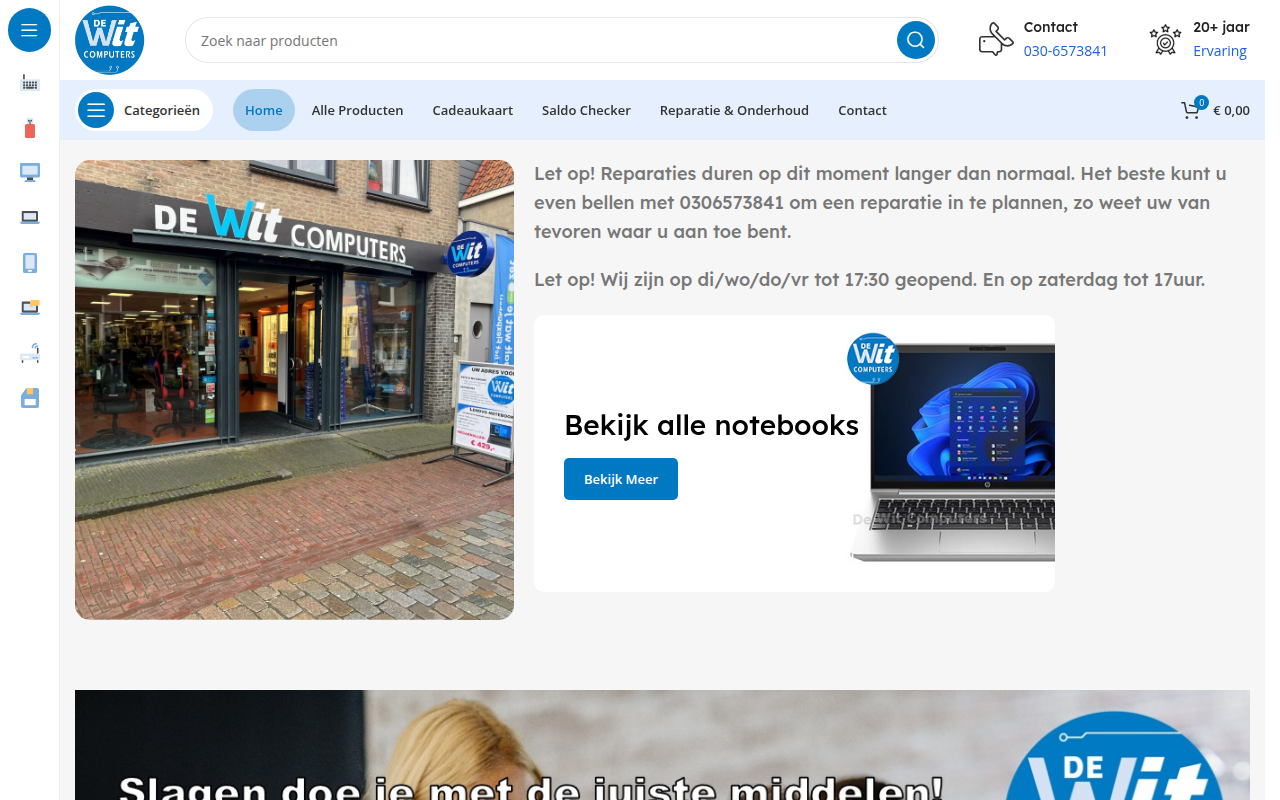Click the phone contact icon in header
The image size is (1280, 800).
click(996, 40)
